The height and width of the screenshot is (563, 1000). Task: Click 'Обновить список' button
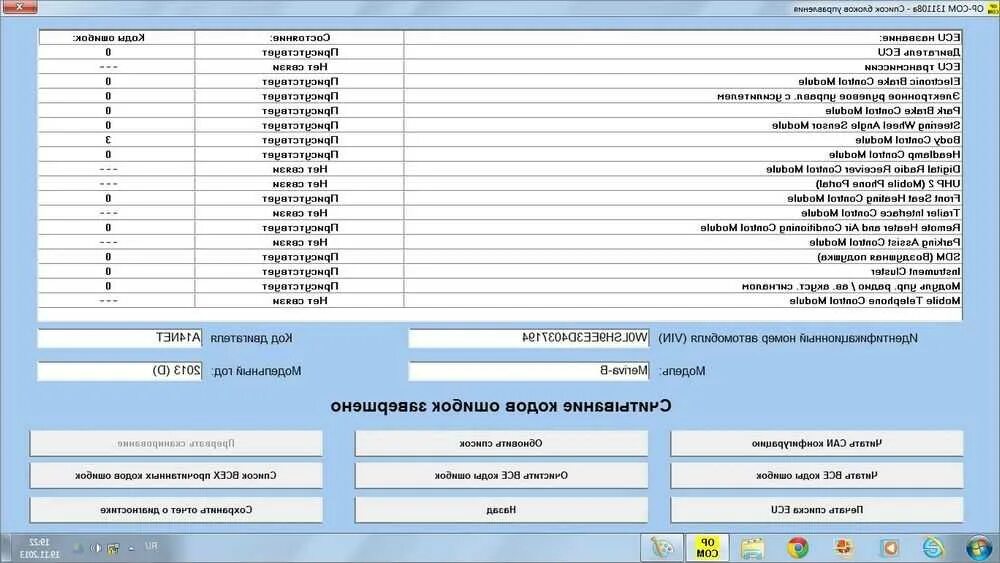point(501,443)
